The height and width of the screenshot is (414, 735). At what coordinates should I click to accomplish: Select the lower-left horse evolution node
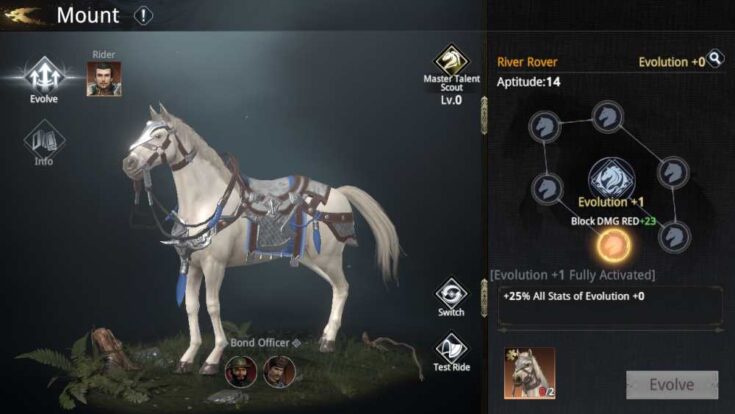(547, 188)
